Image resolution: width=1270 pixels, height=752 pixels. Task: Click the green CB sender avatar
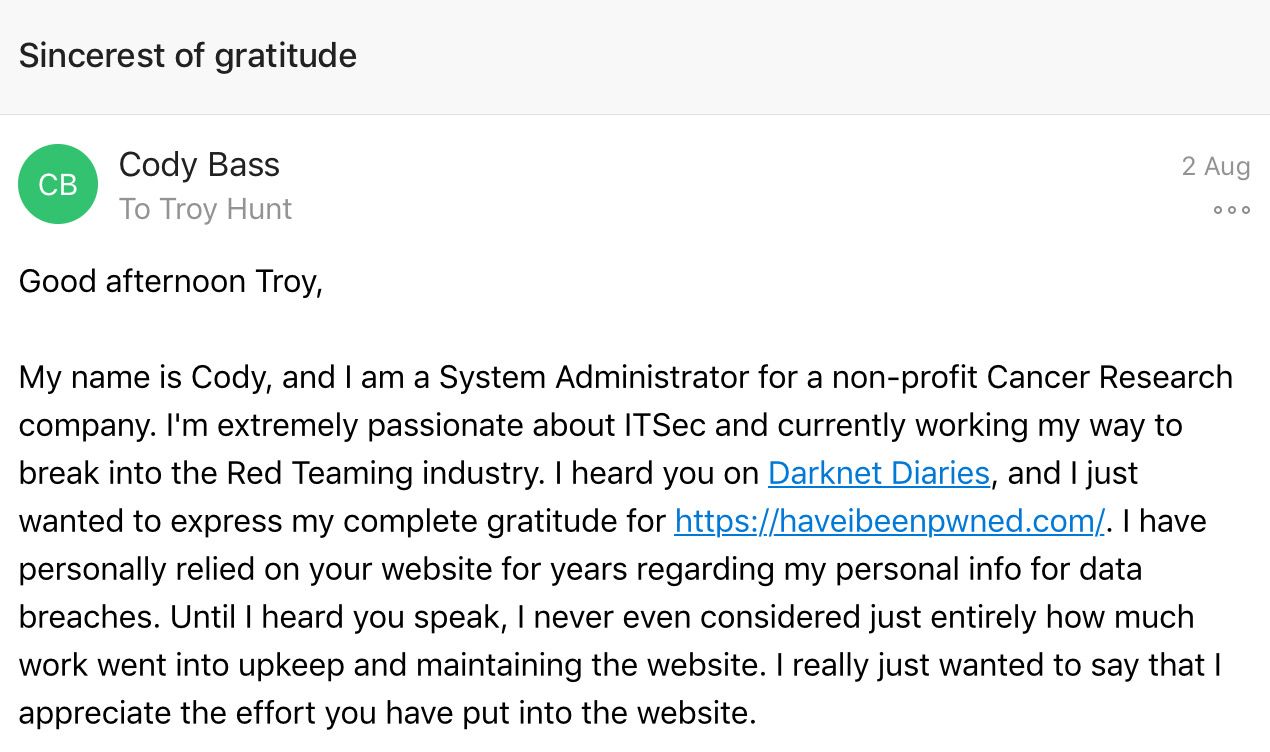click(x=58, y=184)
